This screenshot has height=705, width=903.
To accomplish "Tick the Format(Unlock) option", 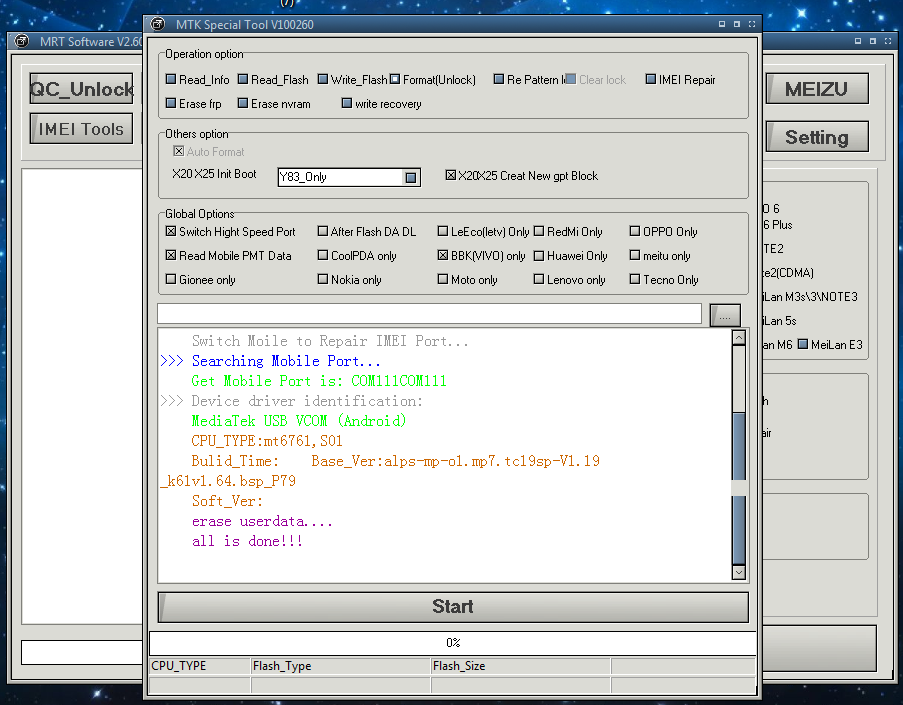I will 395,79.
